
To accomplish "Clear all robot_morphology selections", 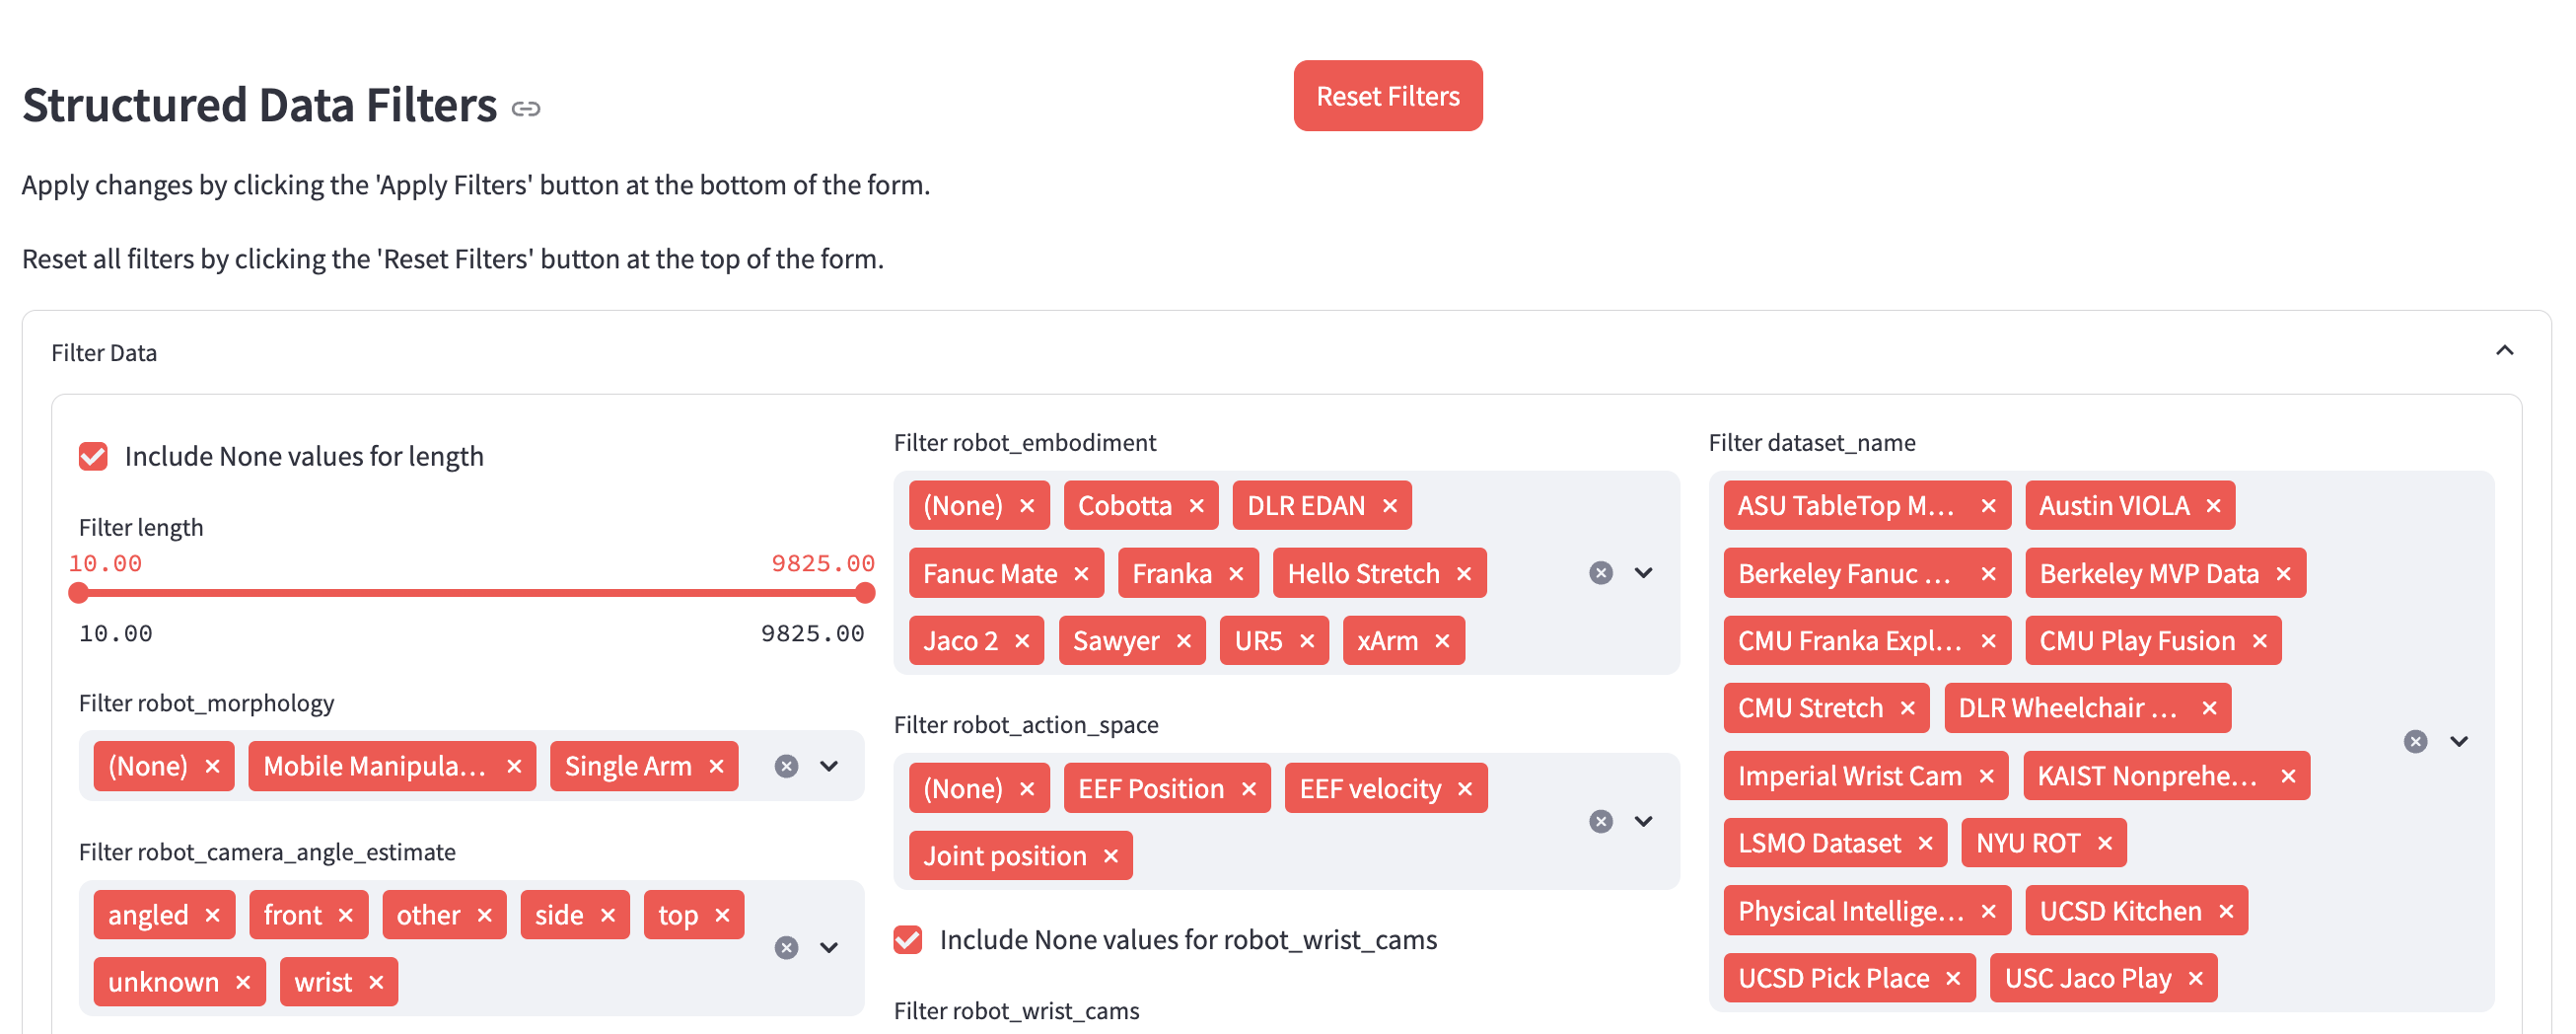I will (787, 766).
